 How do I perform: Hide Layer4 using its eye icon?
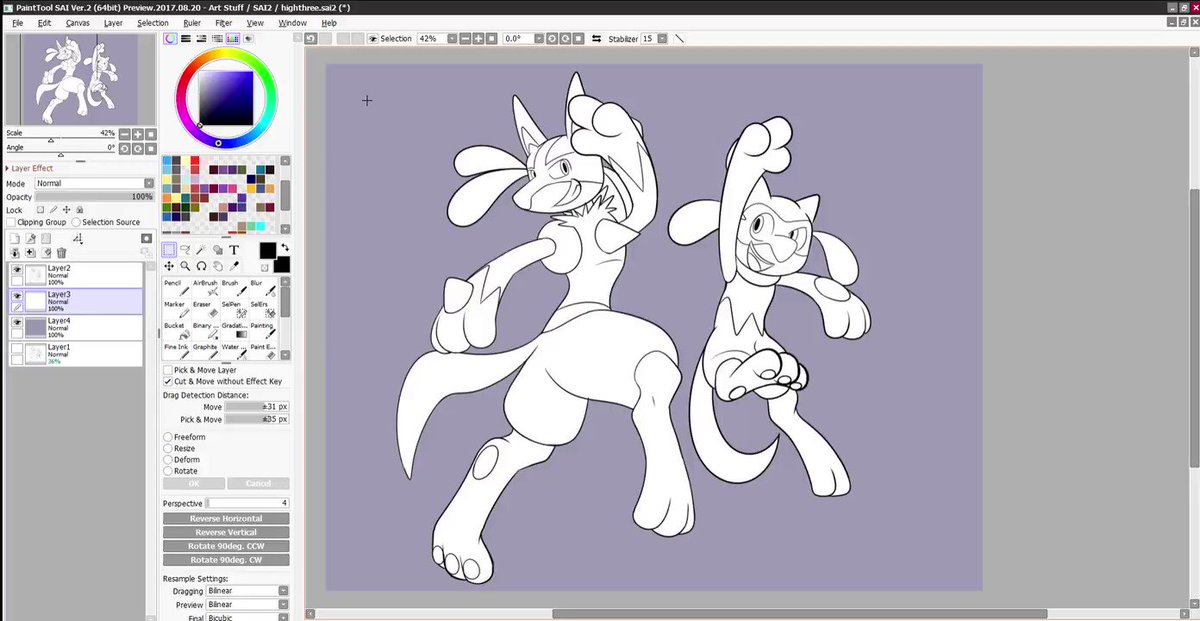tap(17, 322)
